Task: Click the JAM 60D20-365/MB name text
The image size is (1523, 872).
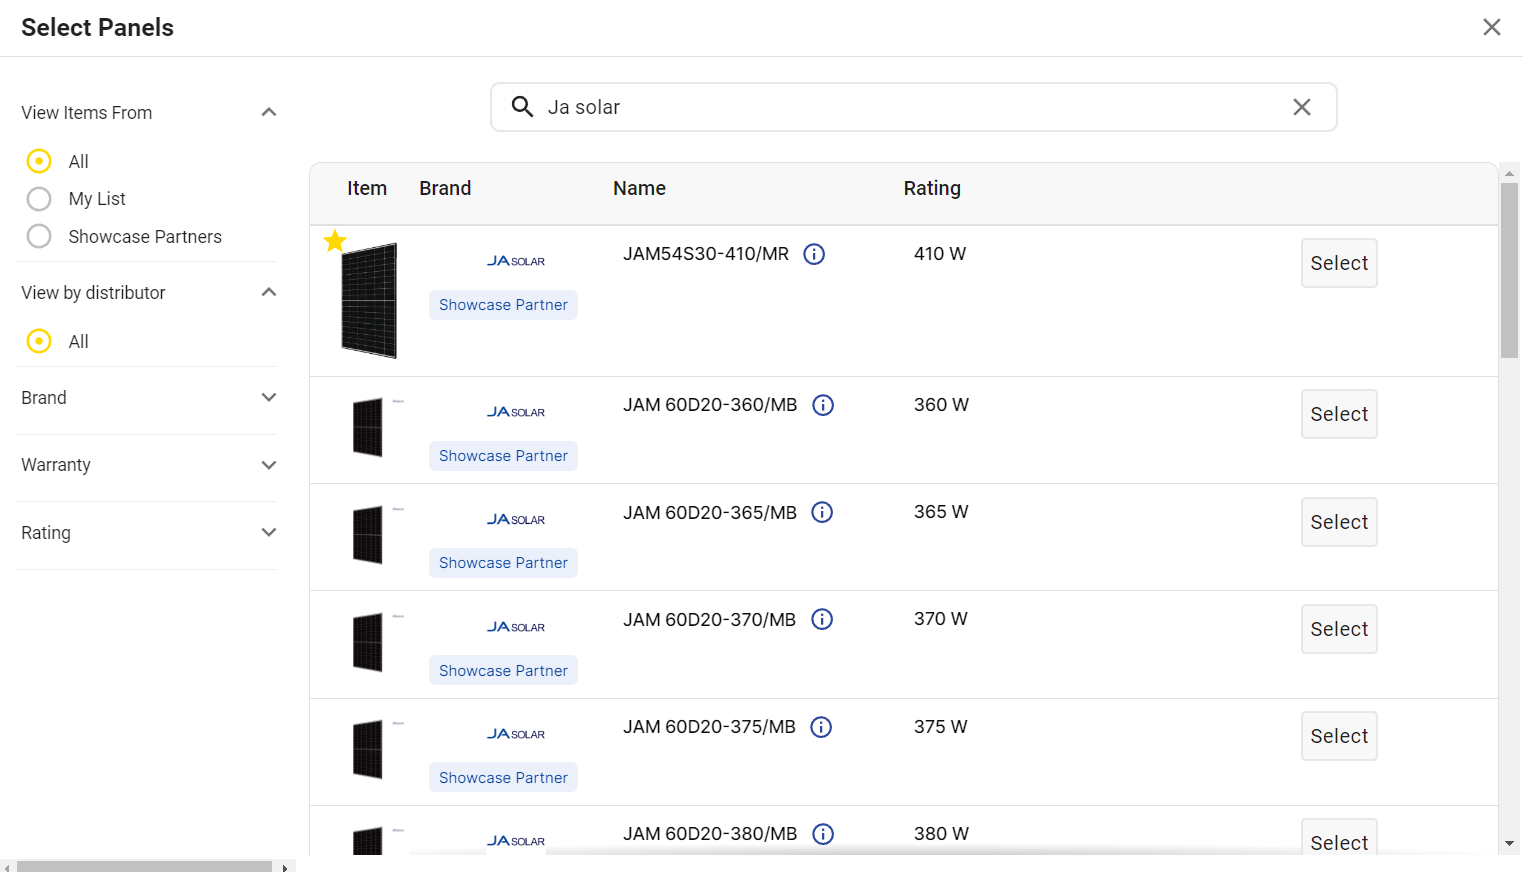Action: click(x=710, y=513)
